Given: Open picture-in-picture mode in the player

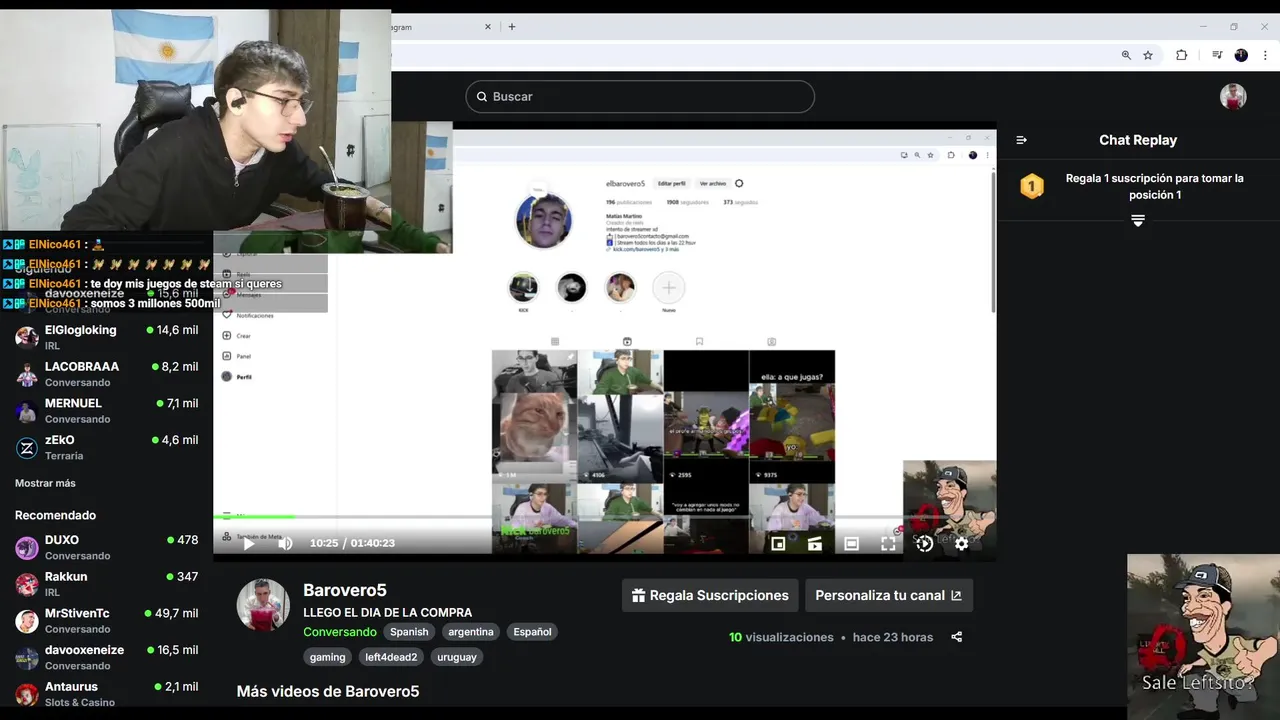Looking at the screenshot, I should pos(778,543).
